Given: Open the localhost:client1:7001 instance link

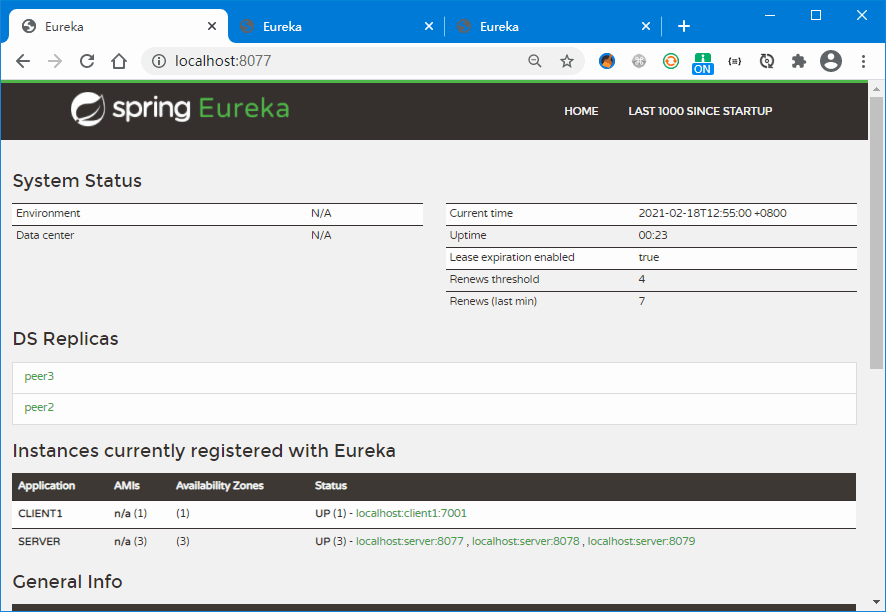Looking at the screenshot, I should tap(411, 514).
